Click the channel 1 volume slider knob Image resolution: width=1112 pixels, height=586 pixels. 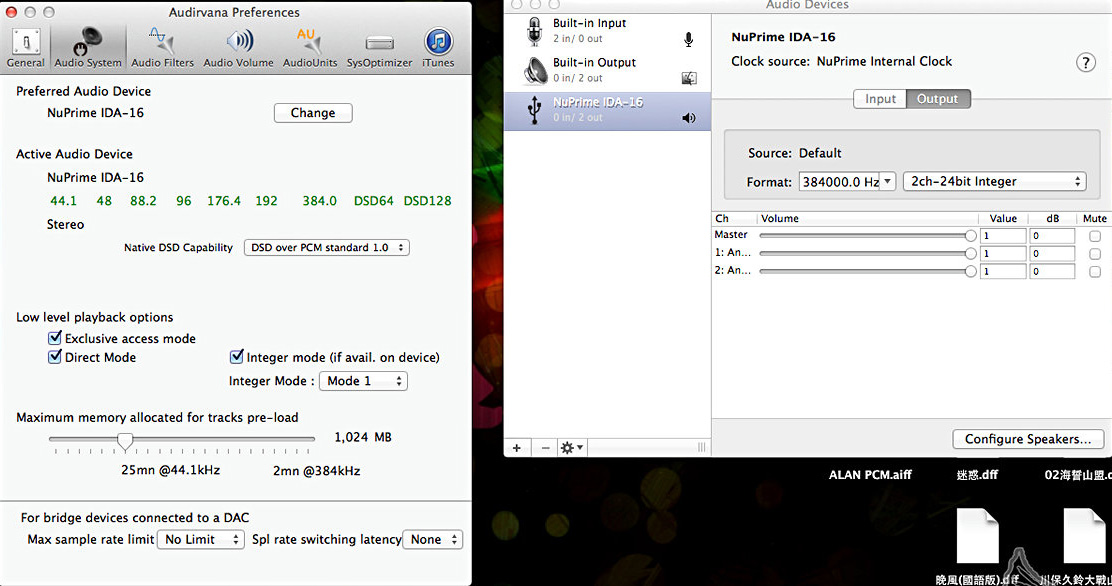[970, 253]
